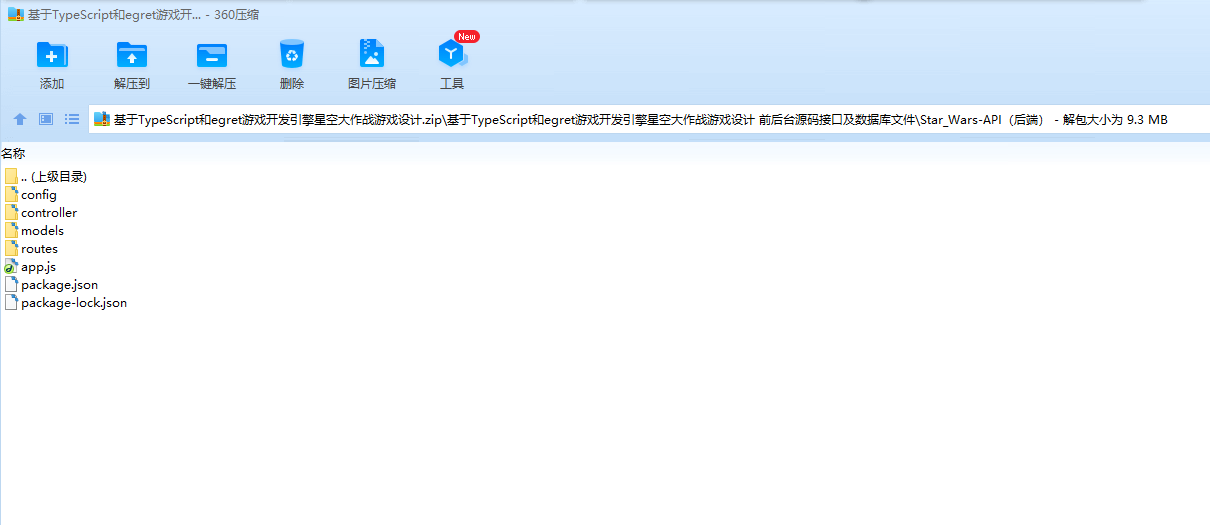Click the routes folder icon
This screenshot has width=1210, height=525.
coord(11,248)
